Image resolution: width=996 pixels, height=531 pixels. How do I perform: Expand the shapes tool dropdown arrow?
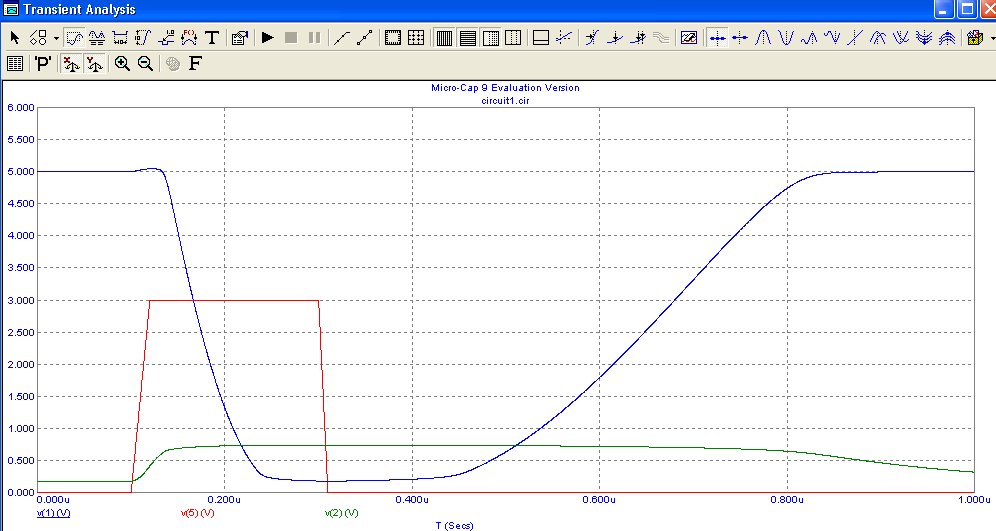click(56, 38)
